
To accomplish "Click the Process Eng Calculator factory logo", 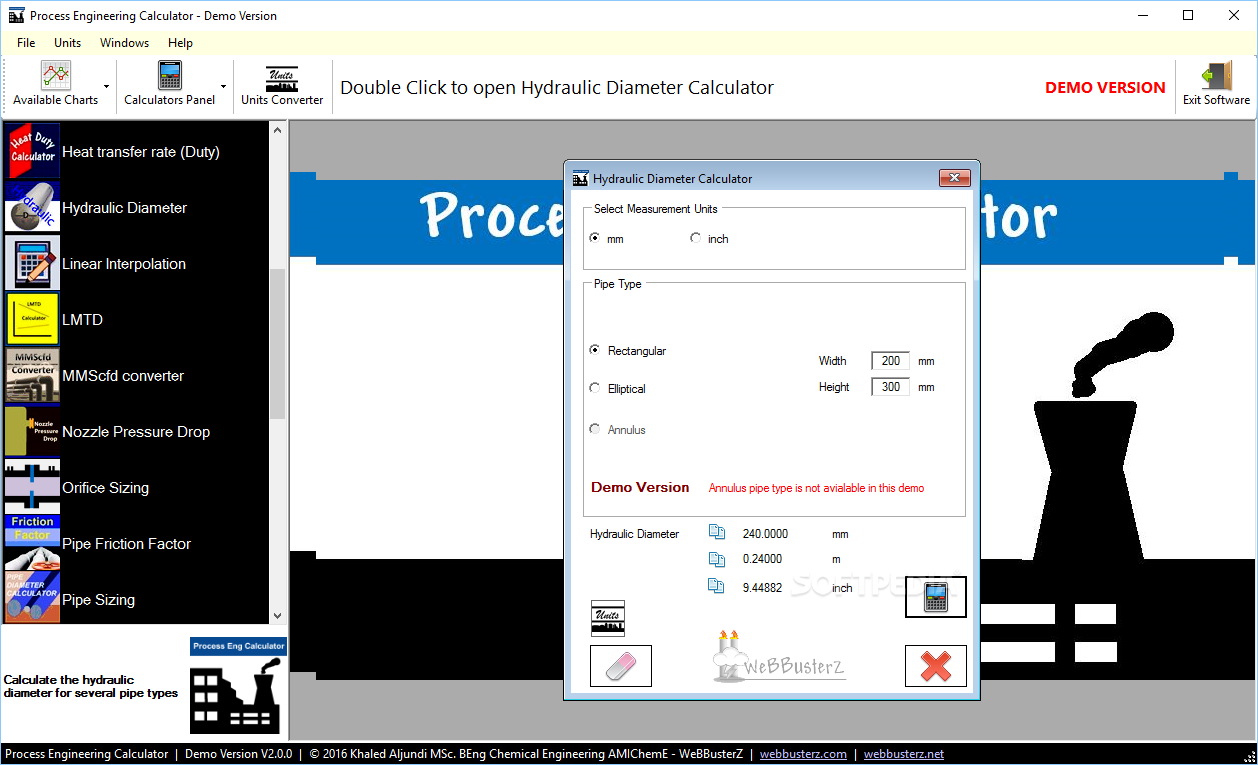I will click(238, 687).
